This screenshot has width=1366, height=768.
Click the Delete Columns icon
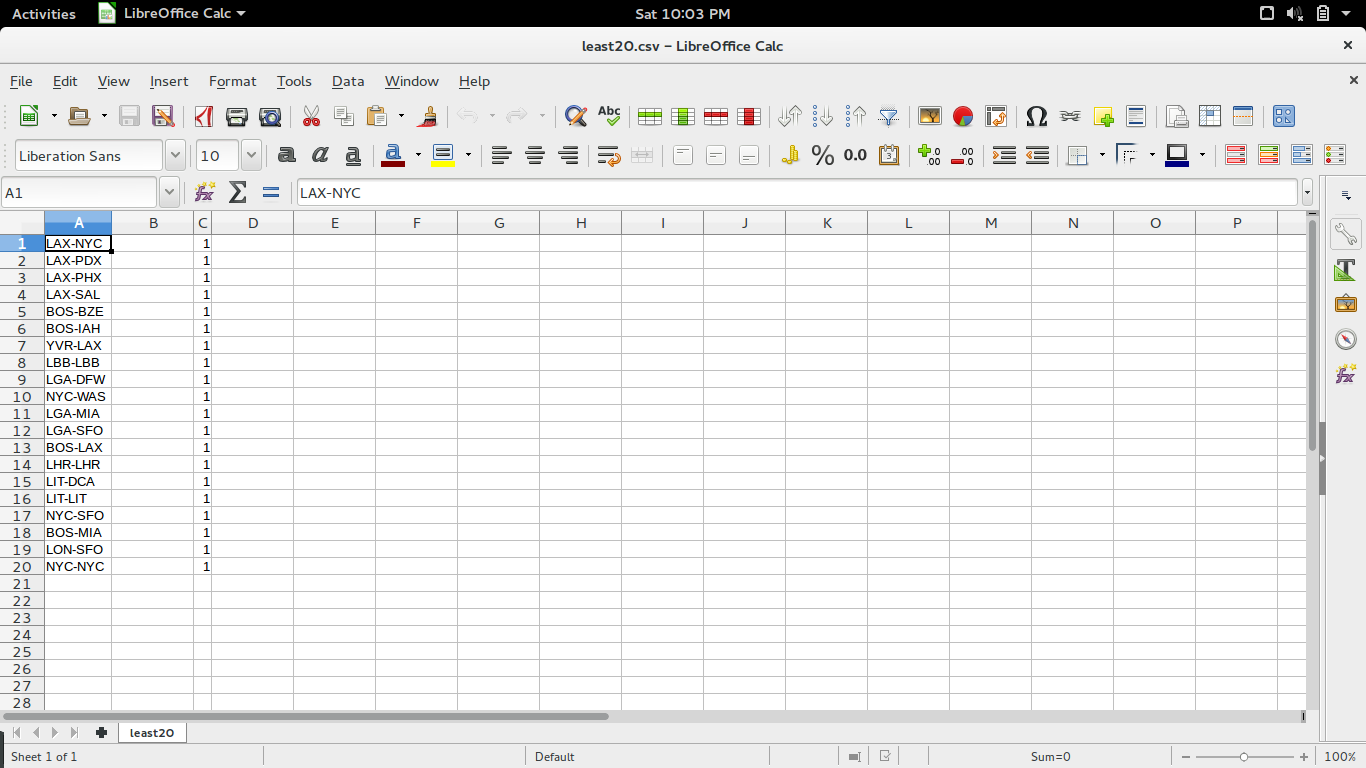[749, 116]
